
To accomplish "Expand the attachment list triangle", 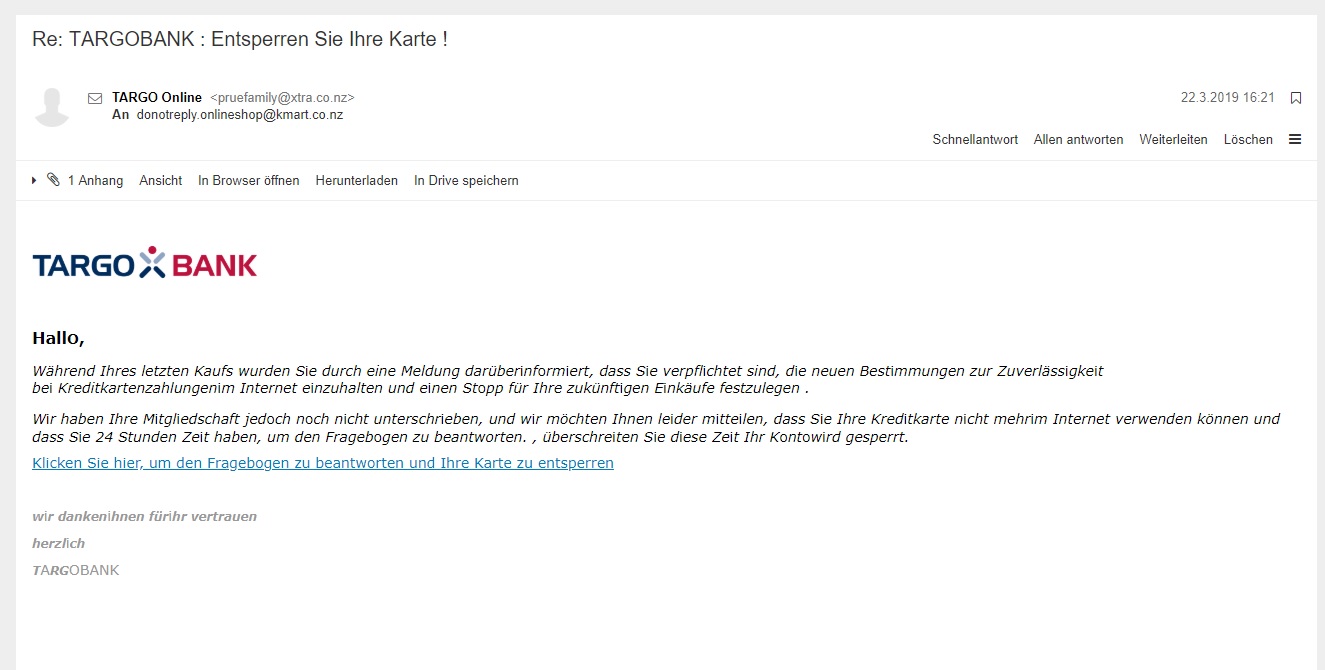I will pos(35,180).
